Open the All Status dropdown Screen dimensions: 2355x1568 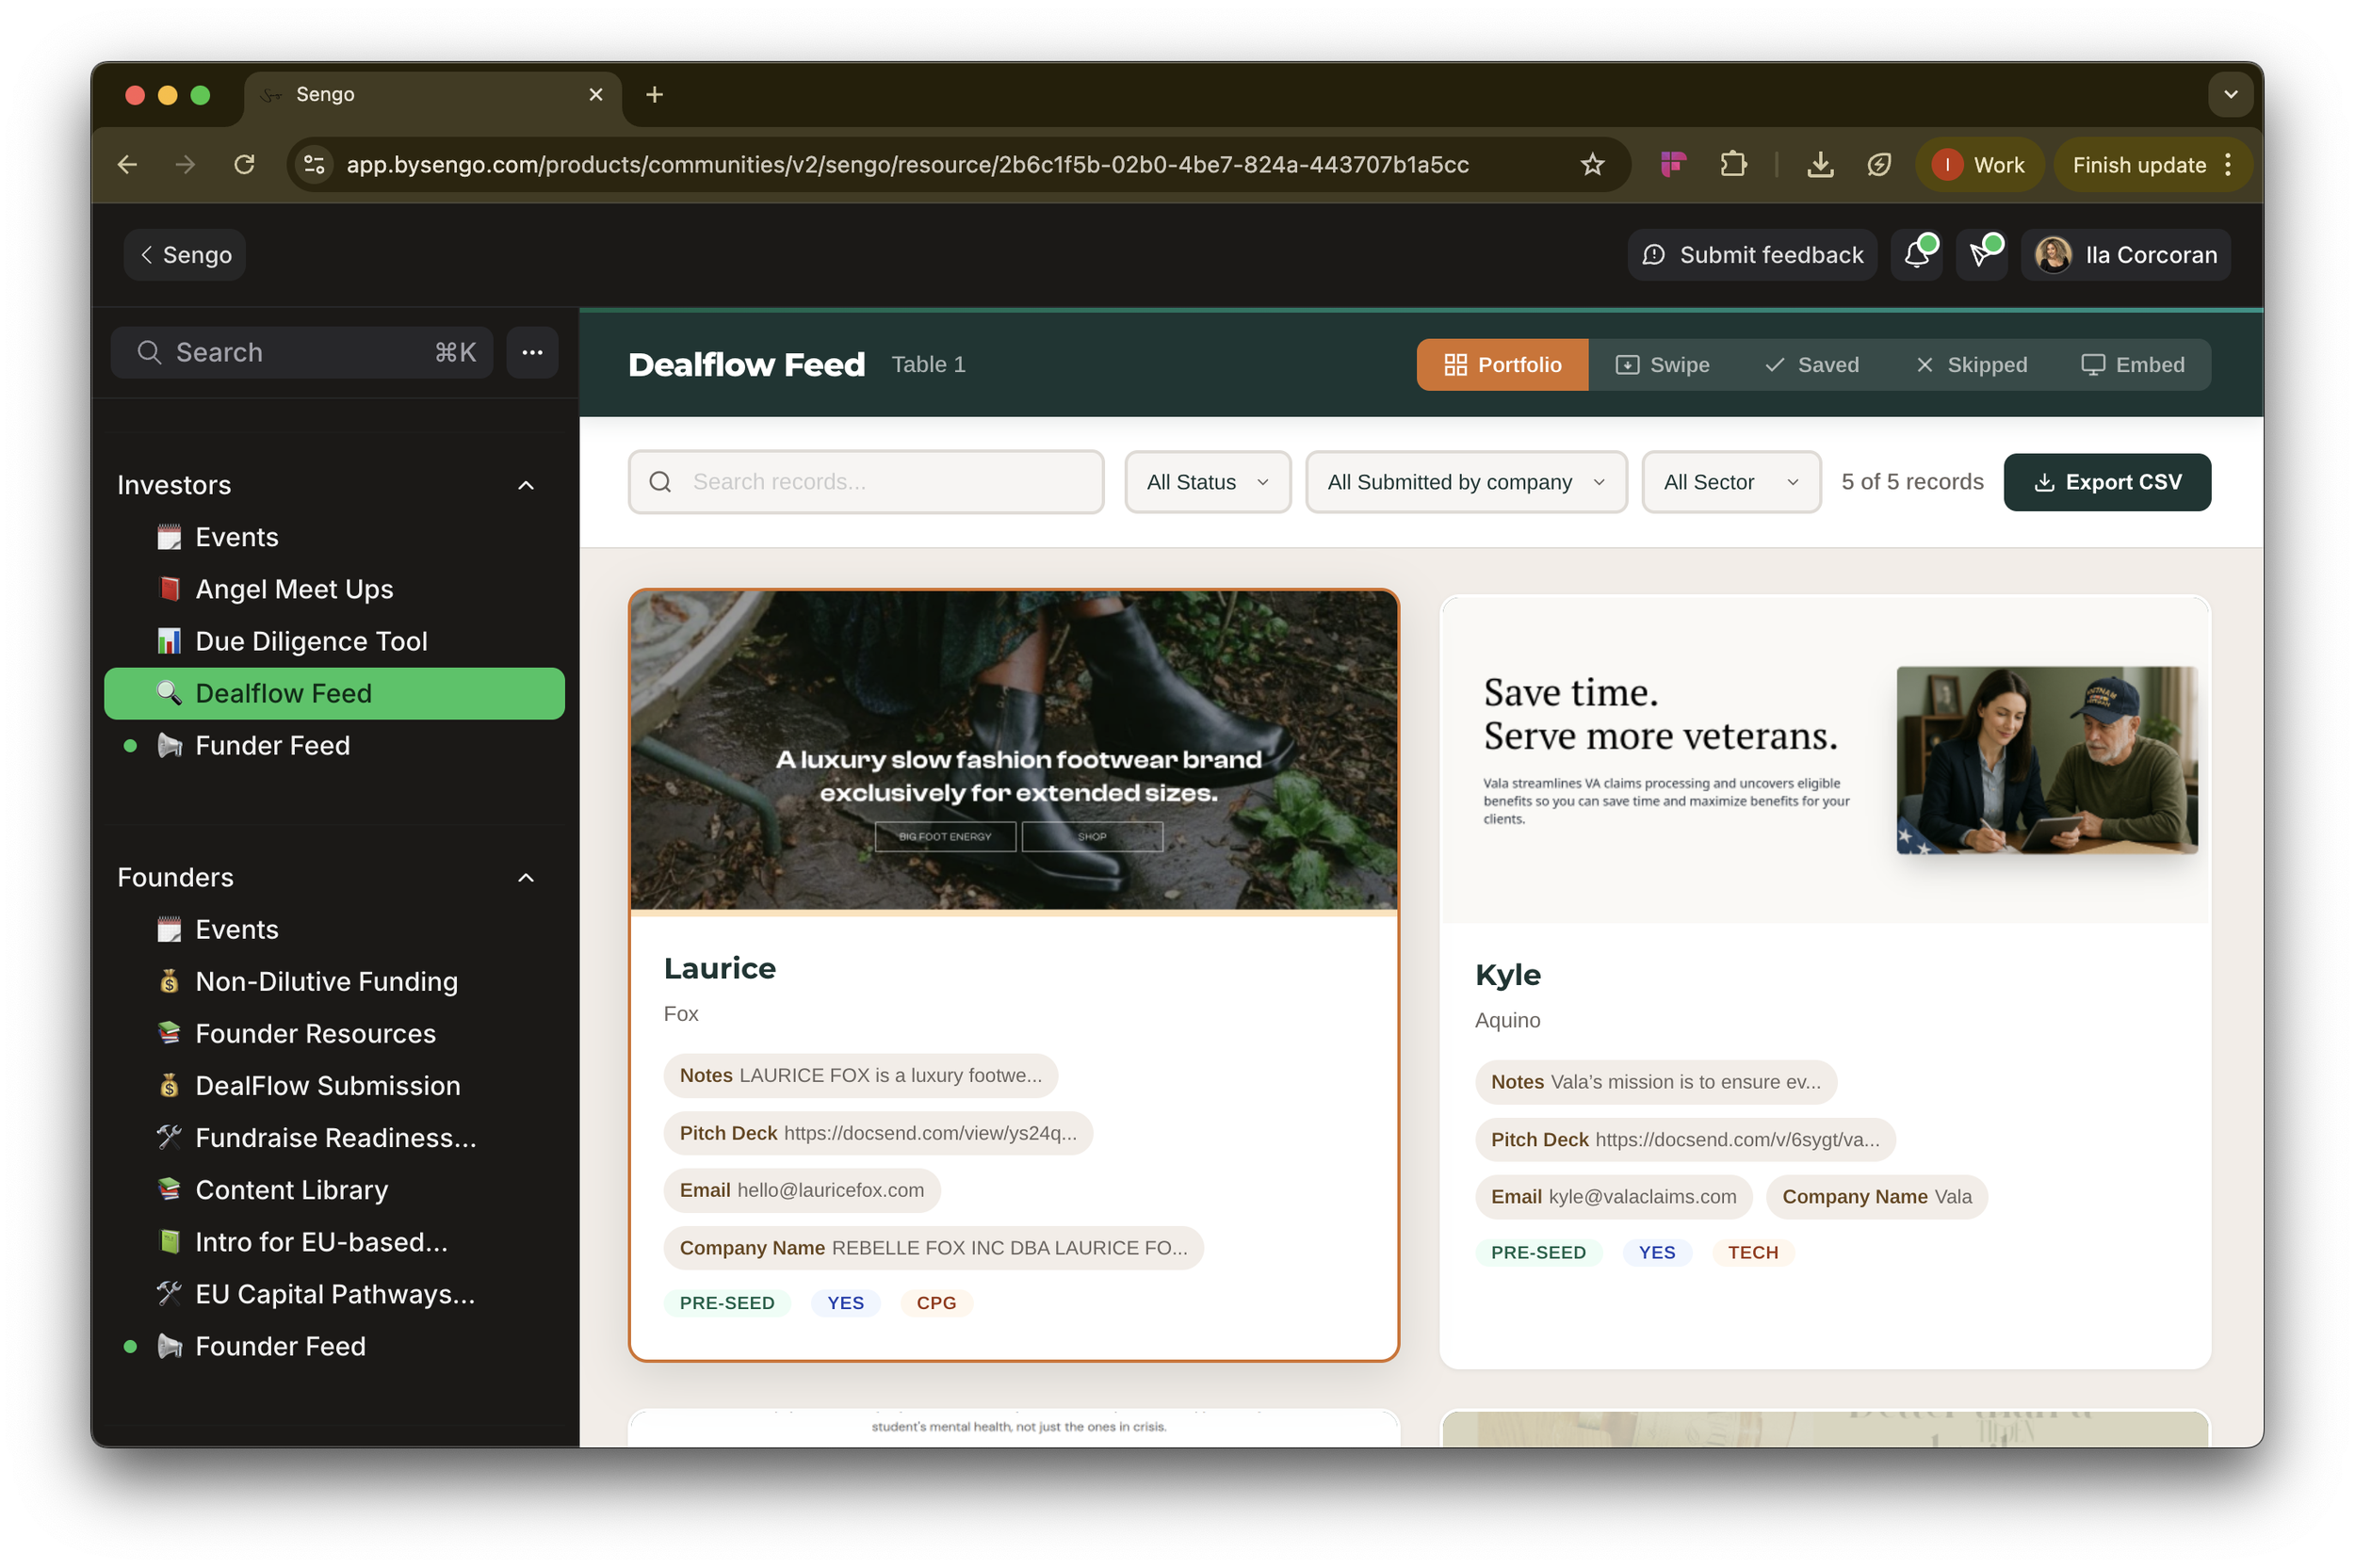tap(1207, 482)
